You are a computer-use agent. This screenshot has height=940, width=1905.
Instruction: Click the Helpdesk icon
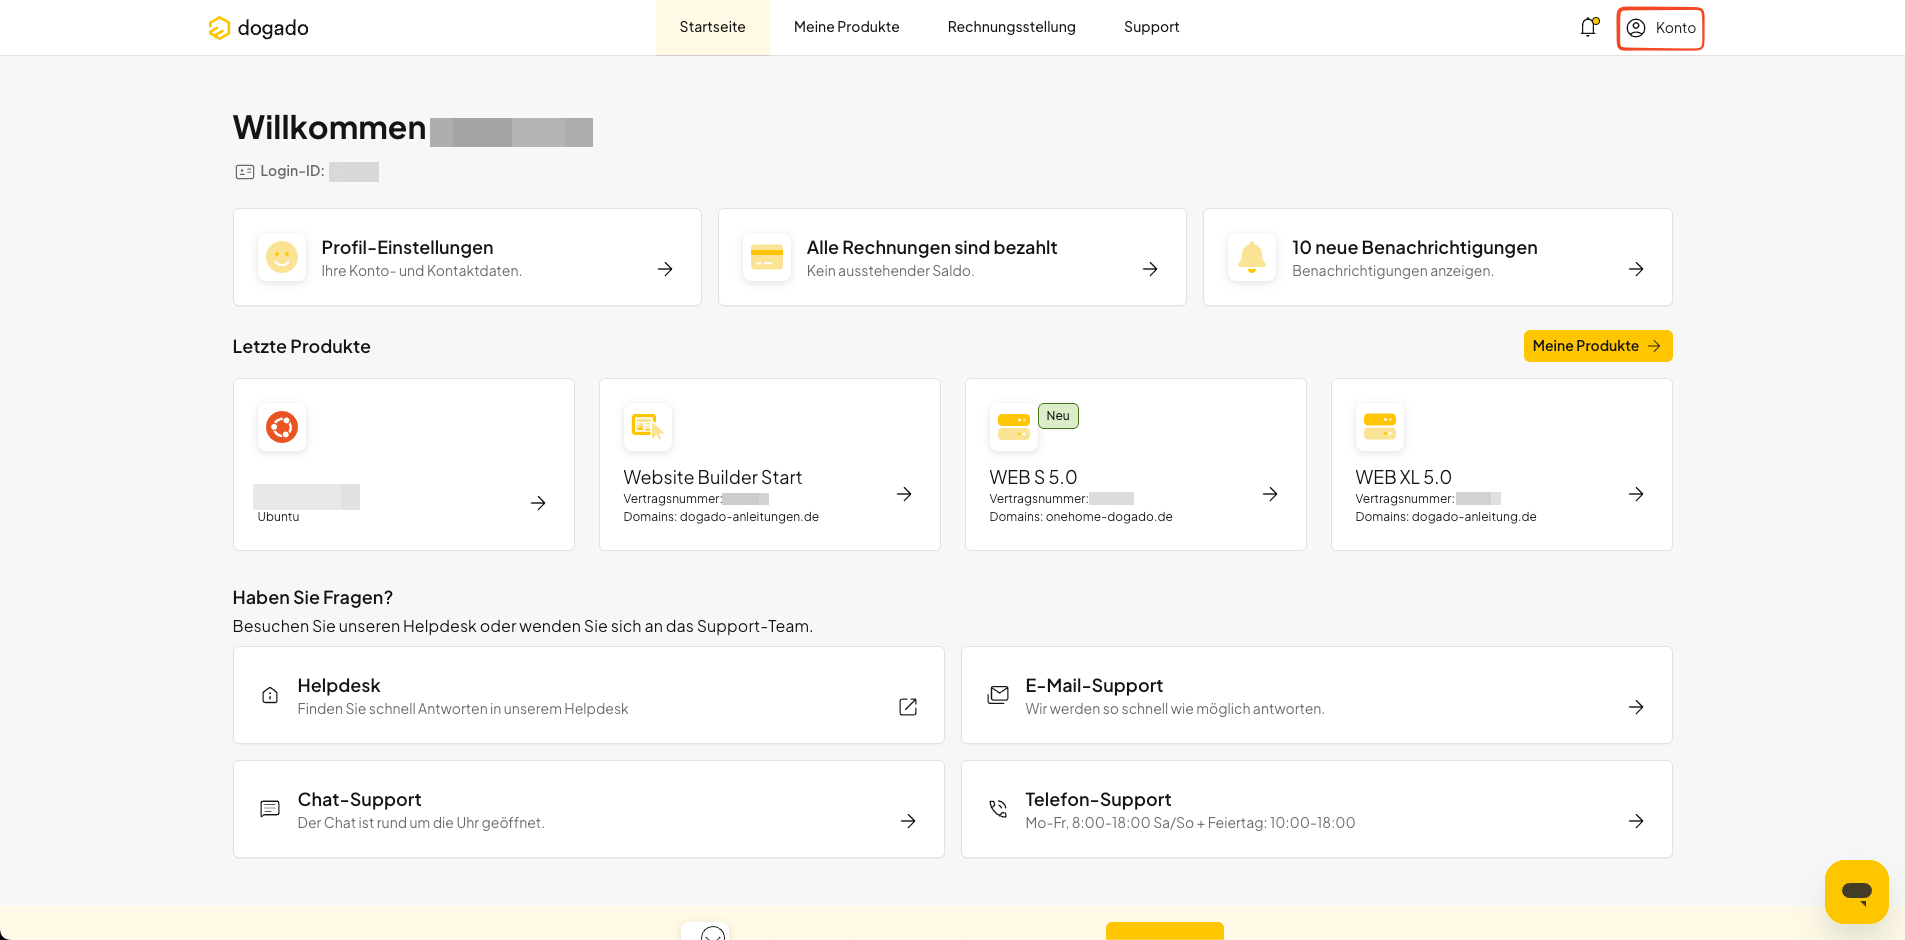270,695
